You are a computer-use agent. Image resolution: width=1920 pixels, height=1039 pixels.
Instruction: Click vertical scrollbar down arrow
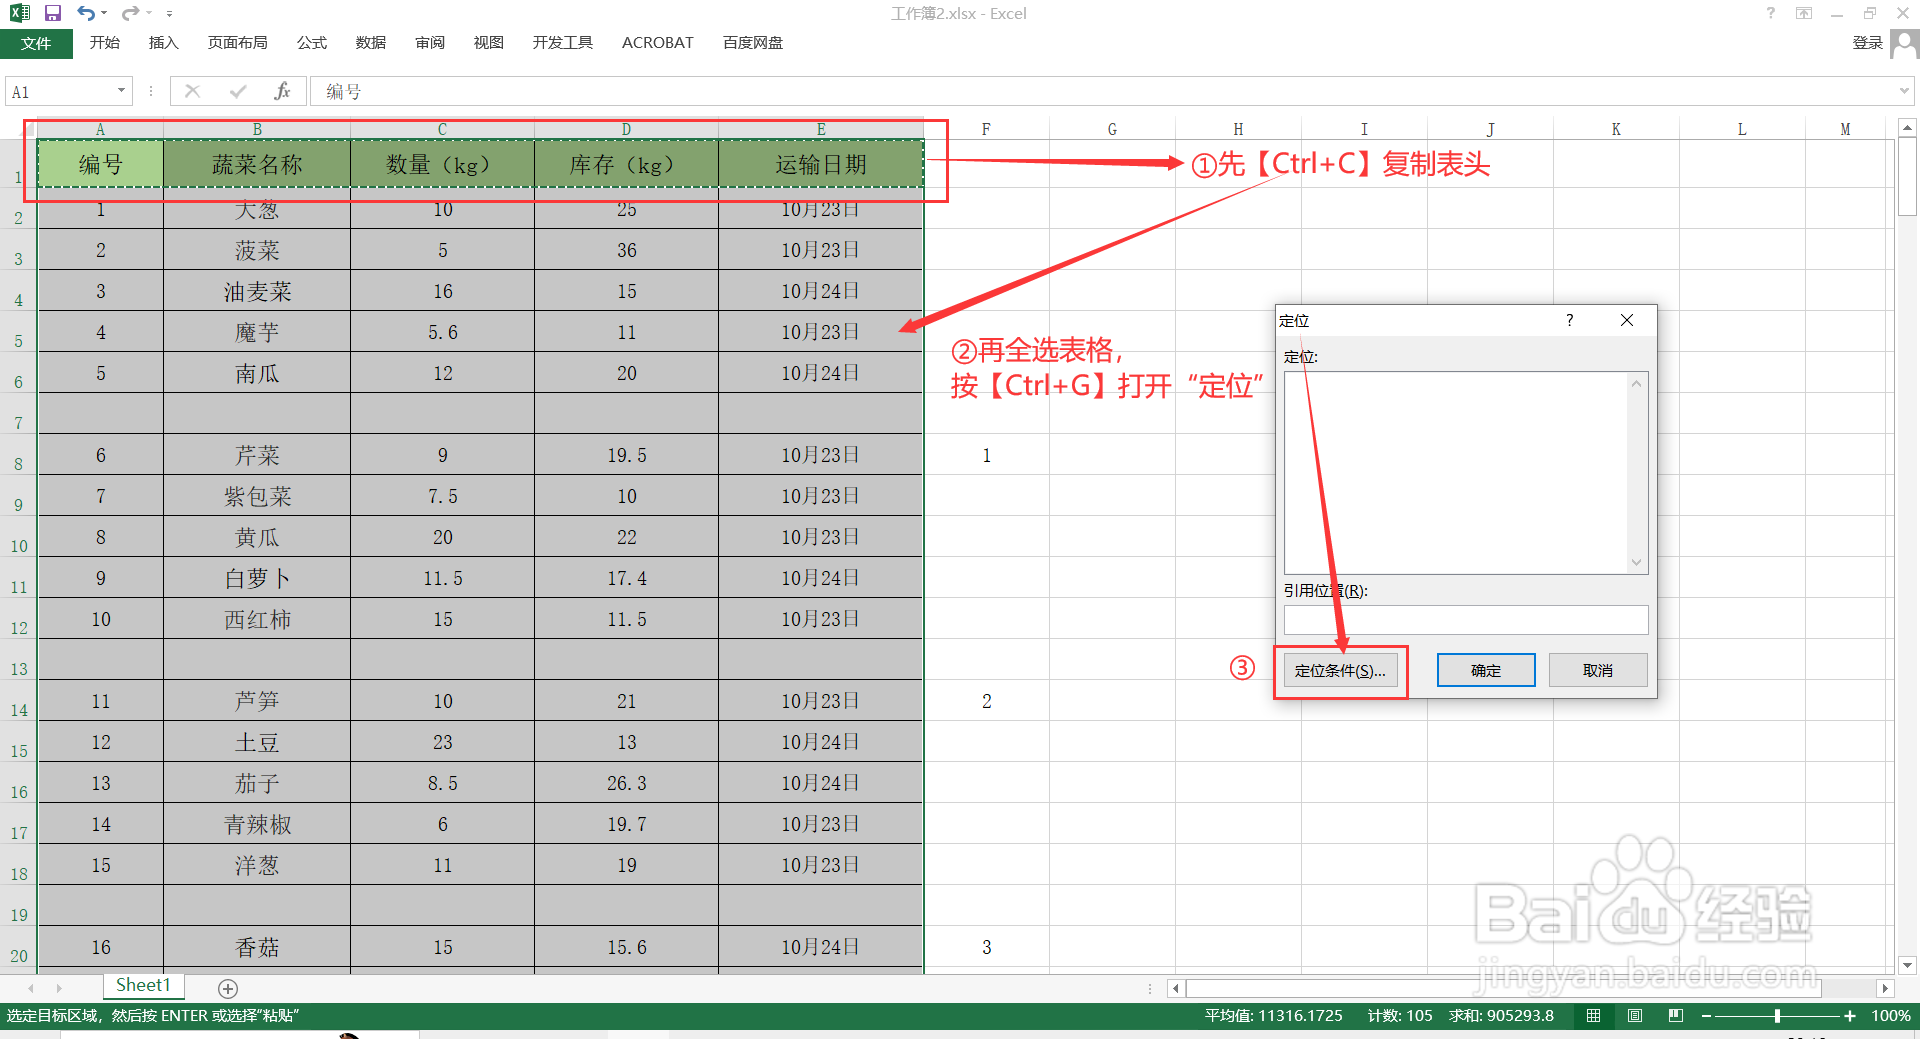[1907, 965]
